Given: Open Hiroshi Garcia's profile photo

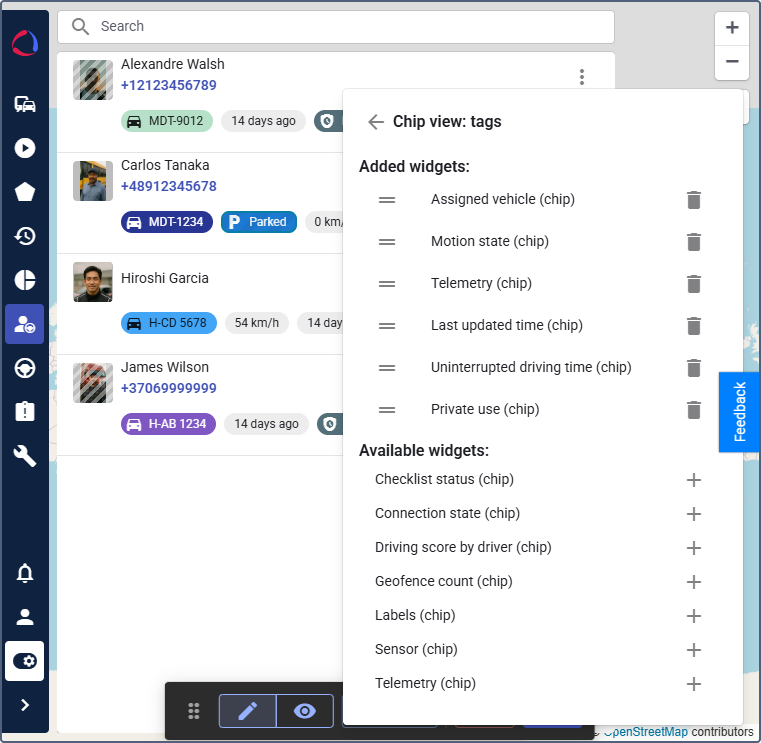Looking at the screenshot, I should (x=93, y=281).
